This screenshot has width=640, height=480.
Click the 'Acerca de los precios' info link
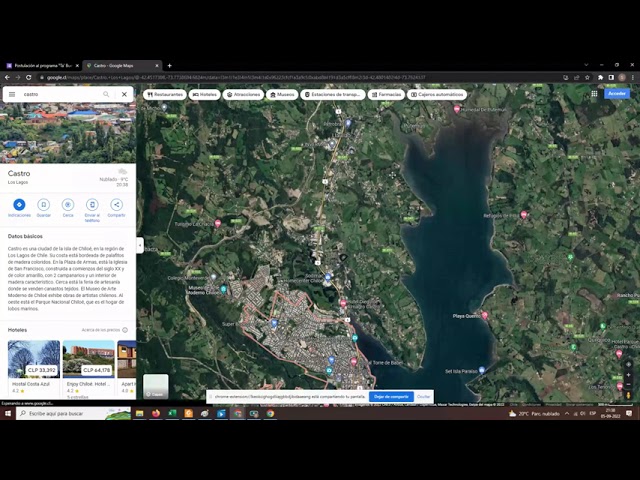(x=104, y=330)
